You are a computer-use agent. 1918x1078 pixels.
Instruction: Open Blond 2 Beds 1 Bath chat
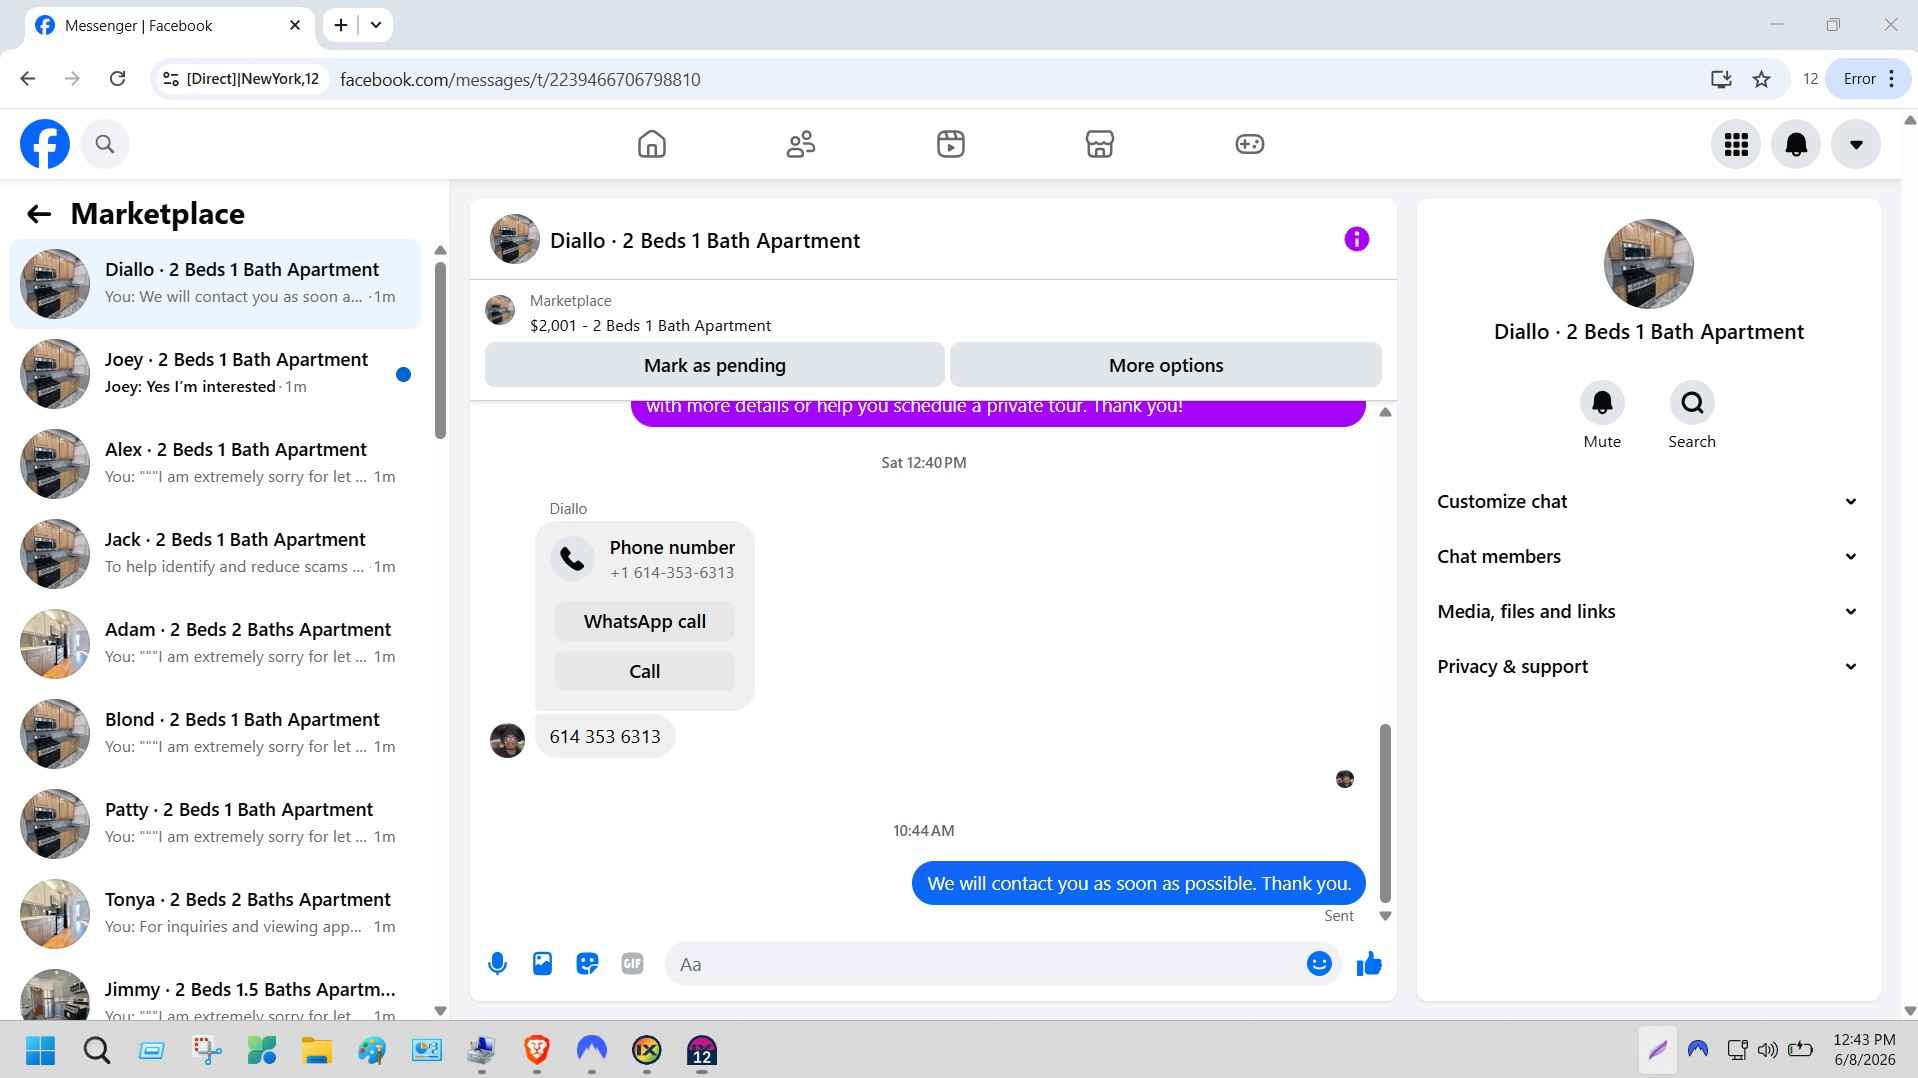coord(216,734)
